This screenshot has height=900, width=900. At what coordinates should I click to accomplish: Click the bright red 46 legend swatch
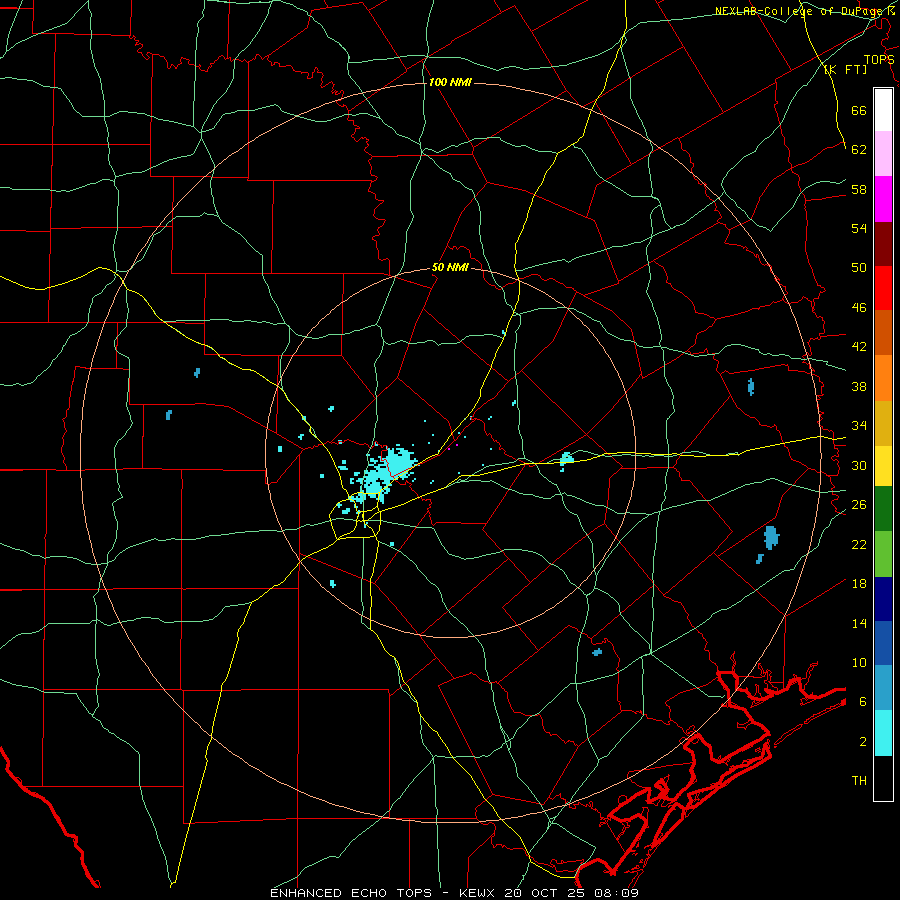pos(883,288)
